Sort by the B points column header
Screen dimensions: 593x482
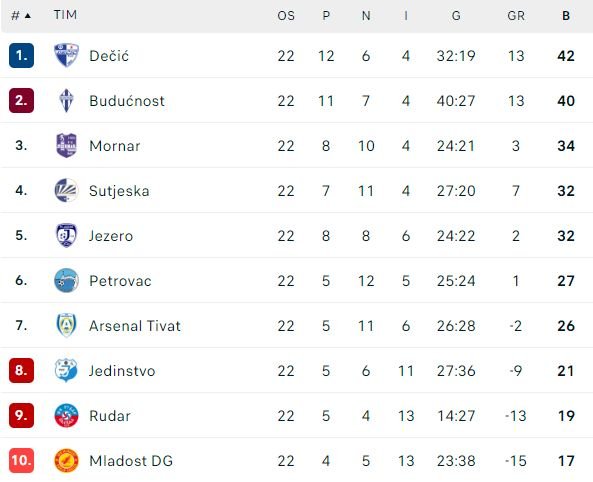point(566,16)
